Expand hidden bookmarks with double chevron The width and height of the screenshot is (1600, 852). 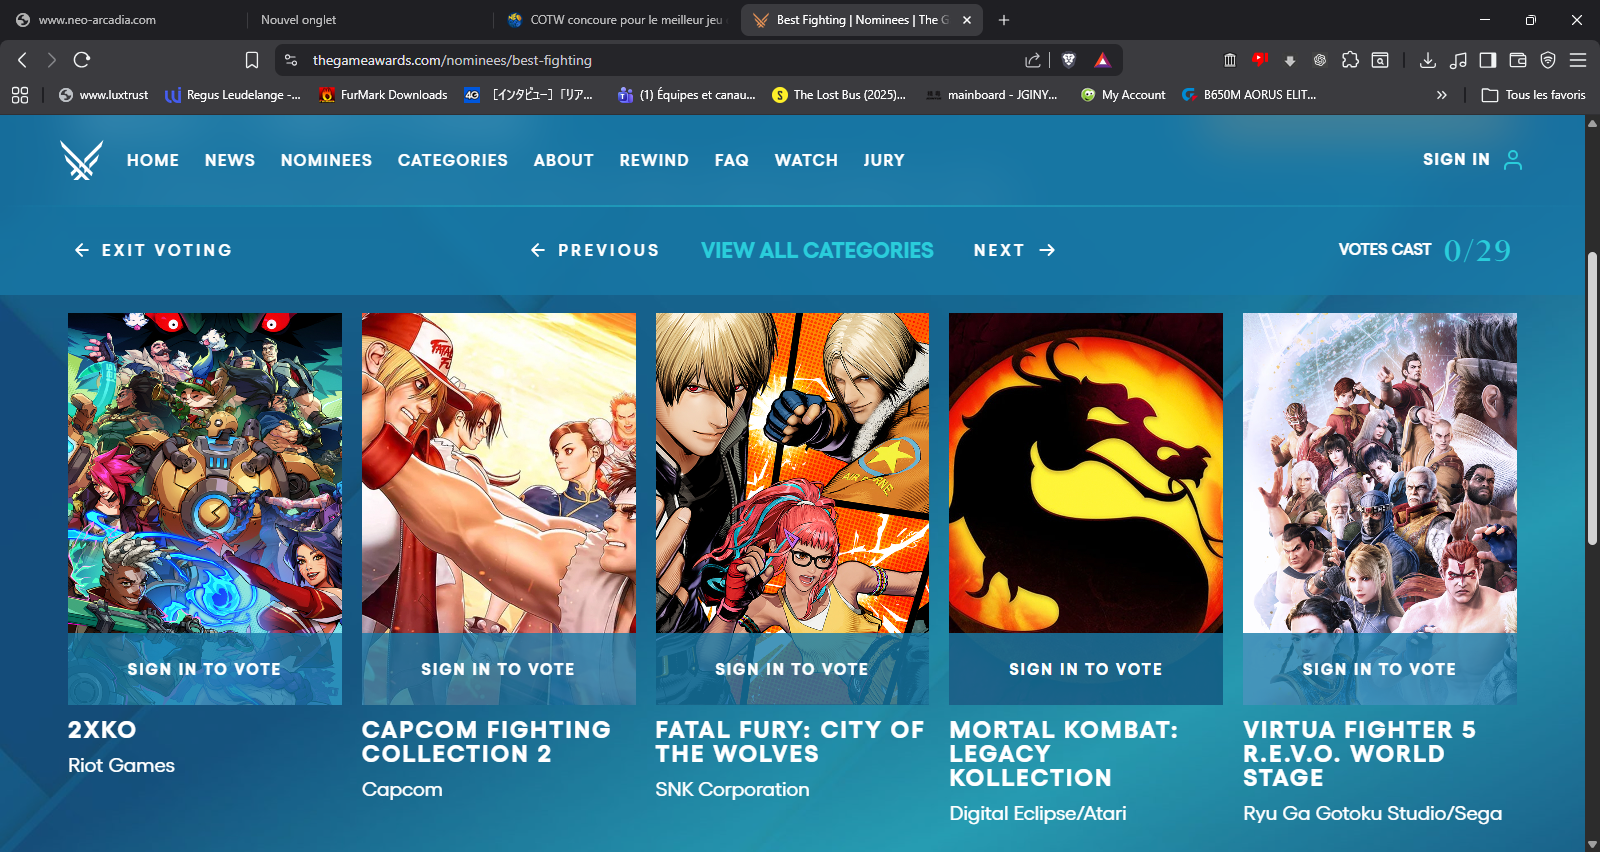tap(1441, 95)
